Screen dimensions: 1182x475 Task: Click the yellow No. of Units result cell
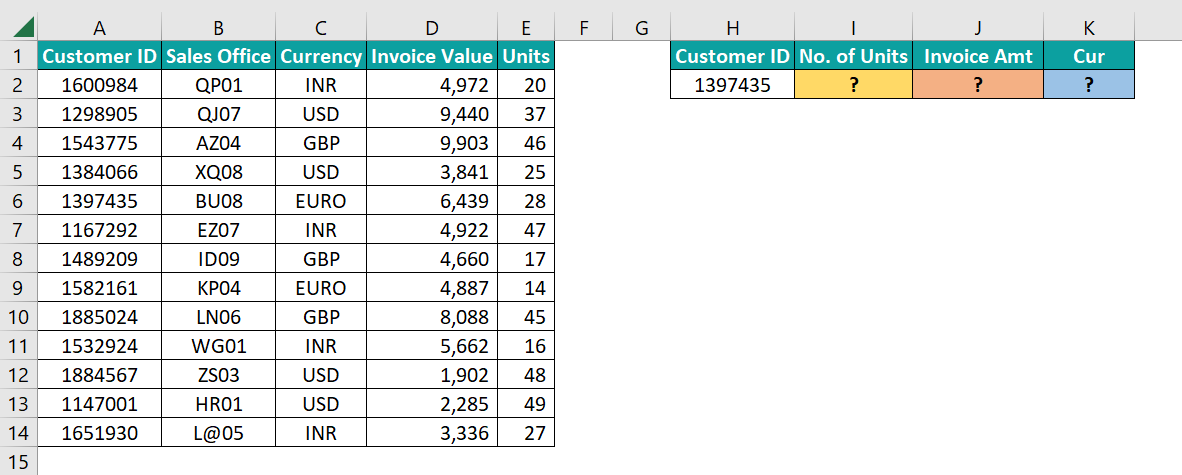853,85
